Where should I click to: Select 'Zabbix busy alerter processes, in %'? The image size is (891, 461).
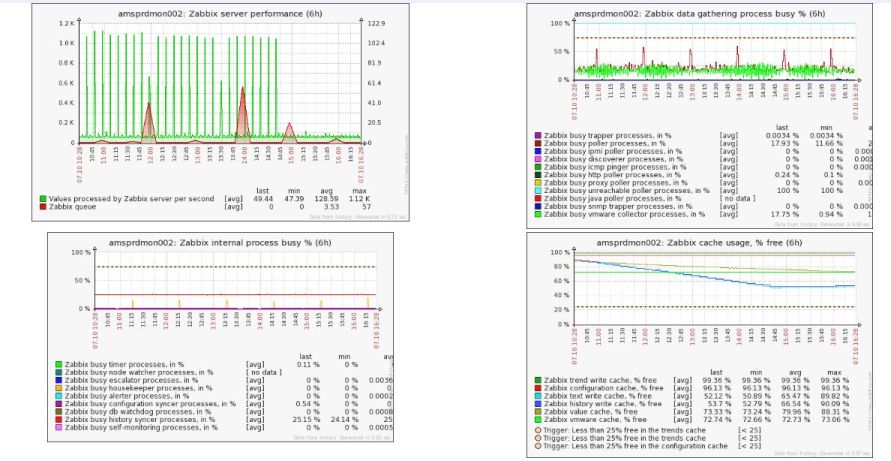[x=127, y=396]
